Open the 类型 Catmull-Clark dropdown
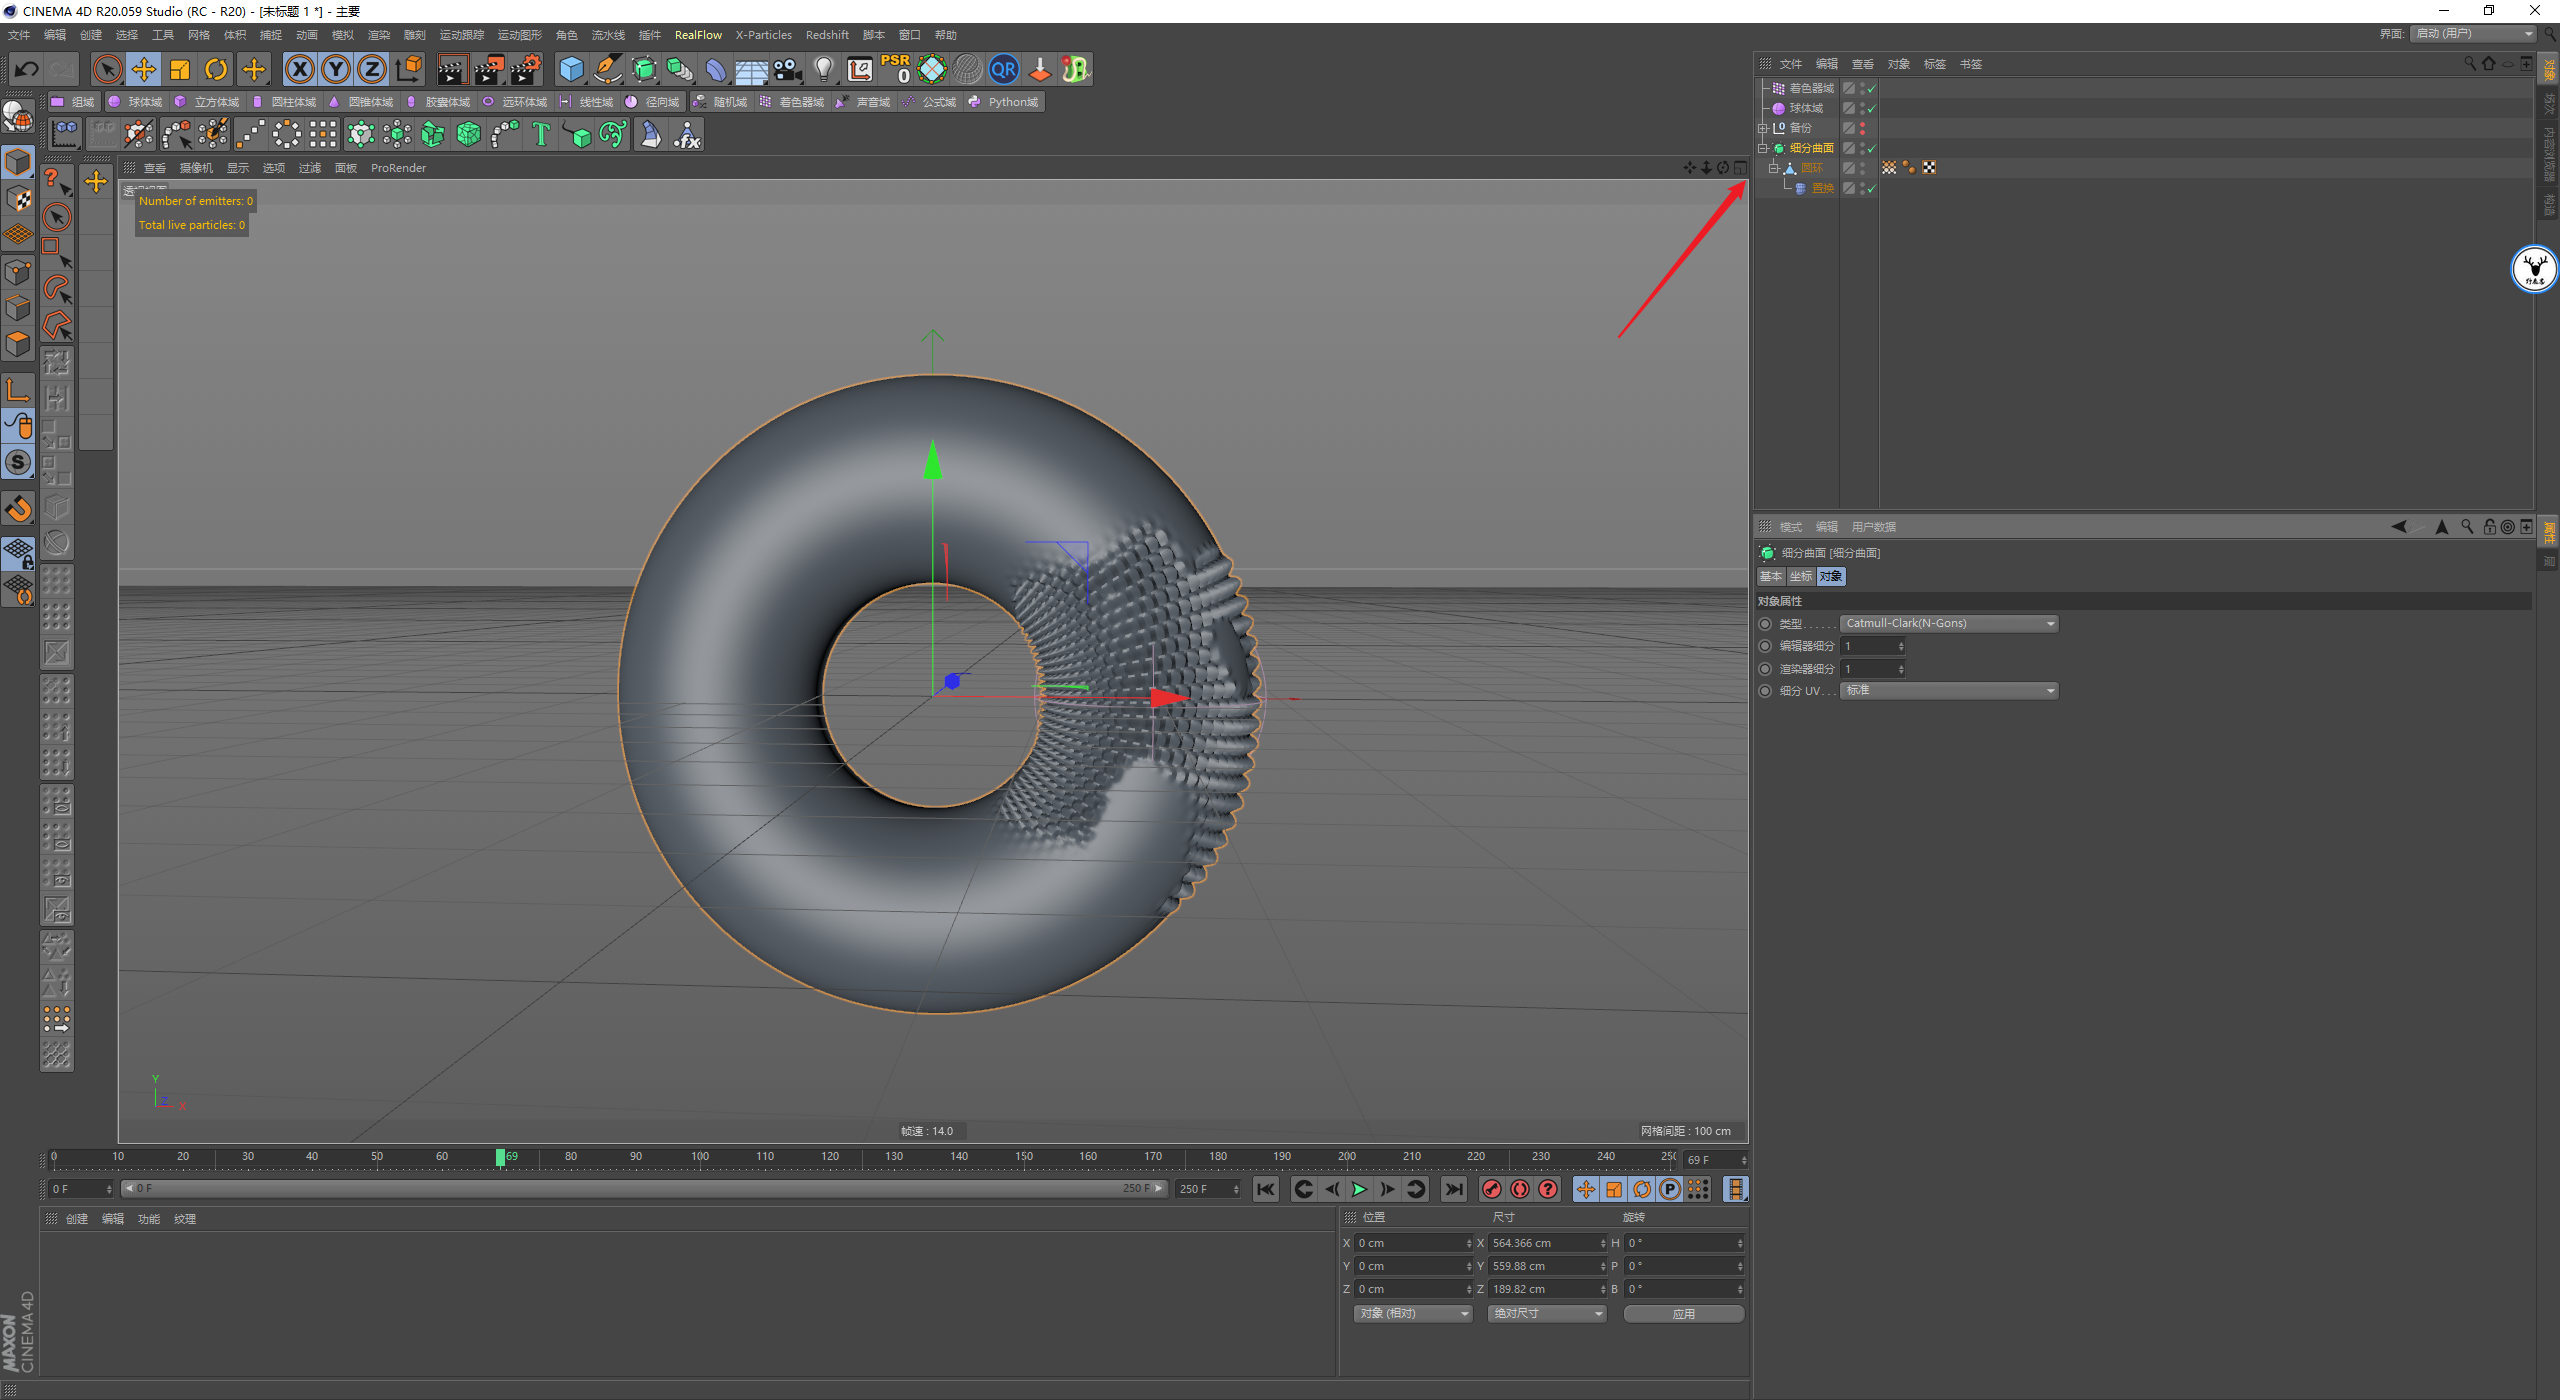 tap(1949, 623)
